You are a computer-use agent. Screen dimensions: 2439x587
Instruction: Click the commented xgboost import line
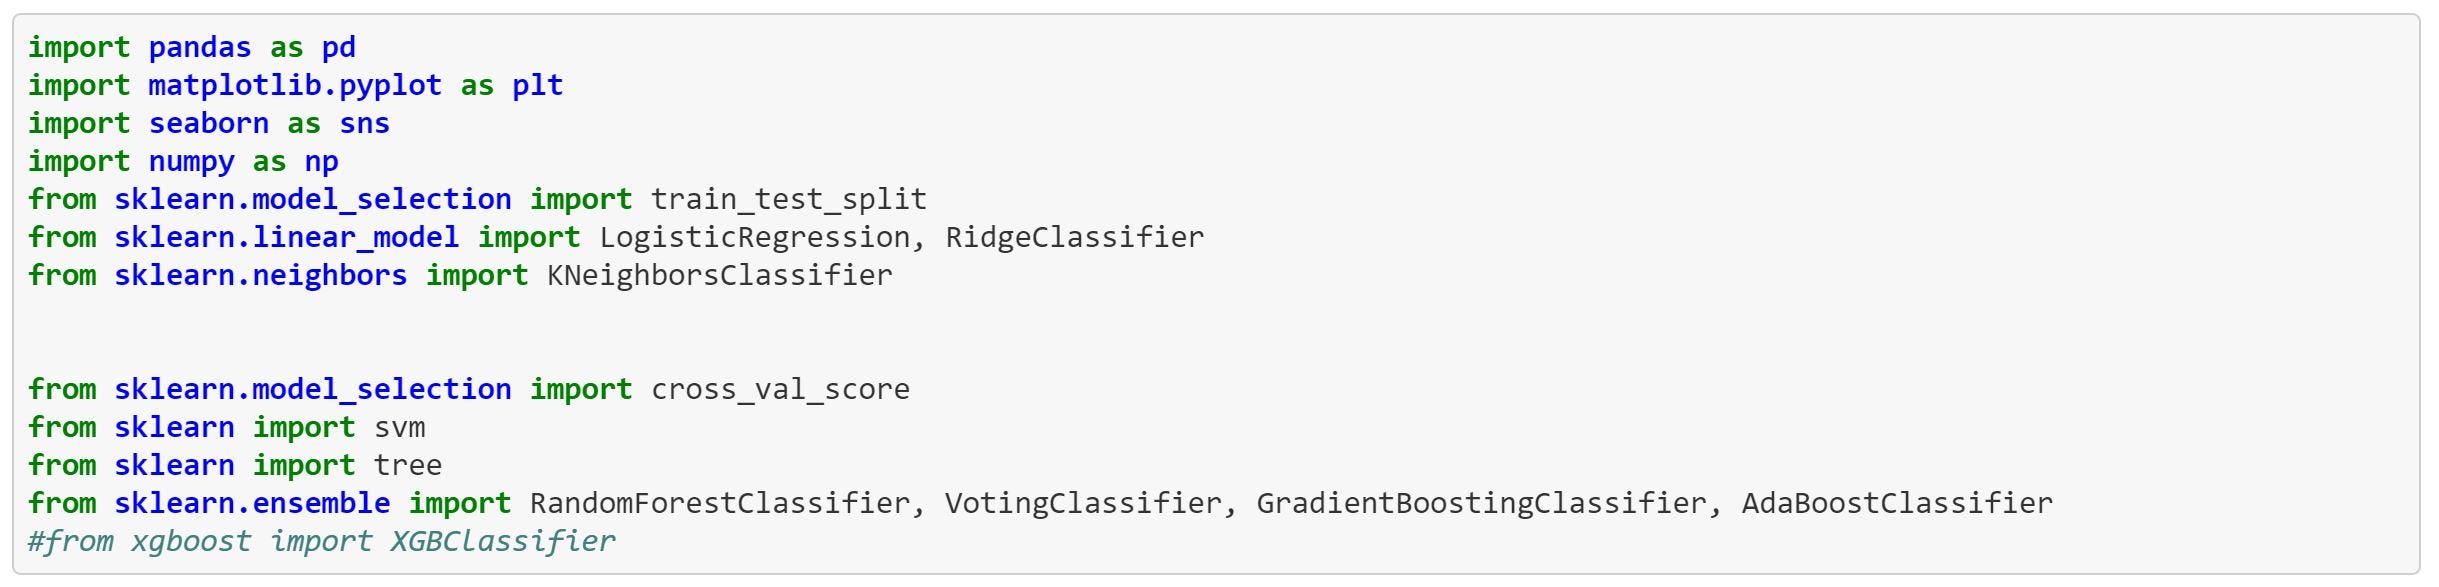321,542
